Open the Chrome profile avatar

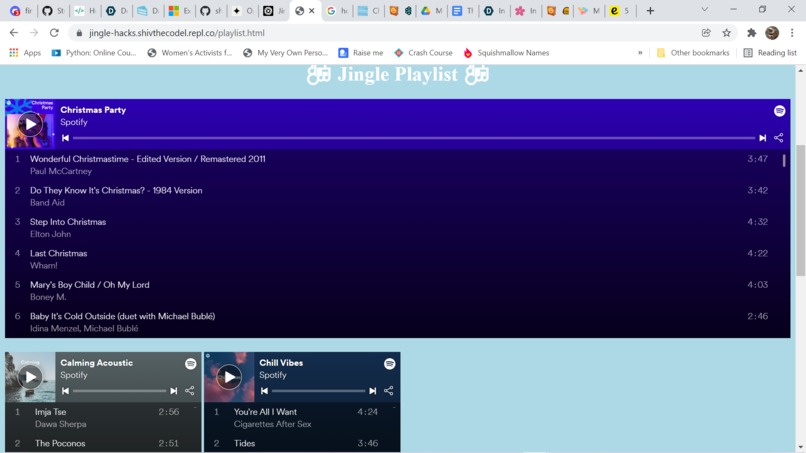tap(772, 33)
